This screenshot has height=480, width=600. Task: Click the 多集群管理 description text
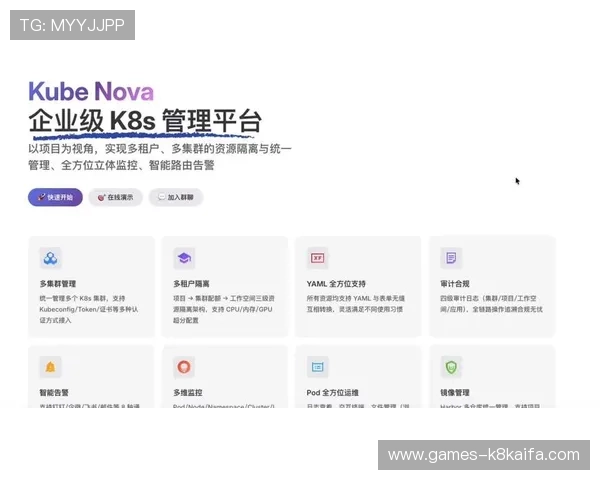(89, 309)
